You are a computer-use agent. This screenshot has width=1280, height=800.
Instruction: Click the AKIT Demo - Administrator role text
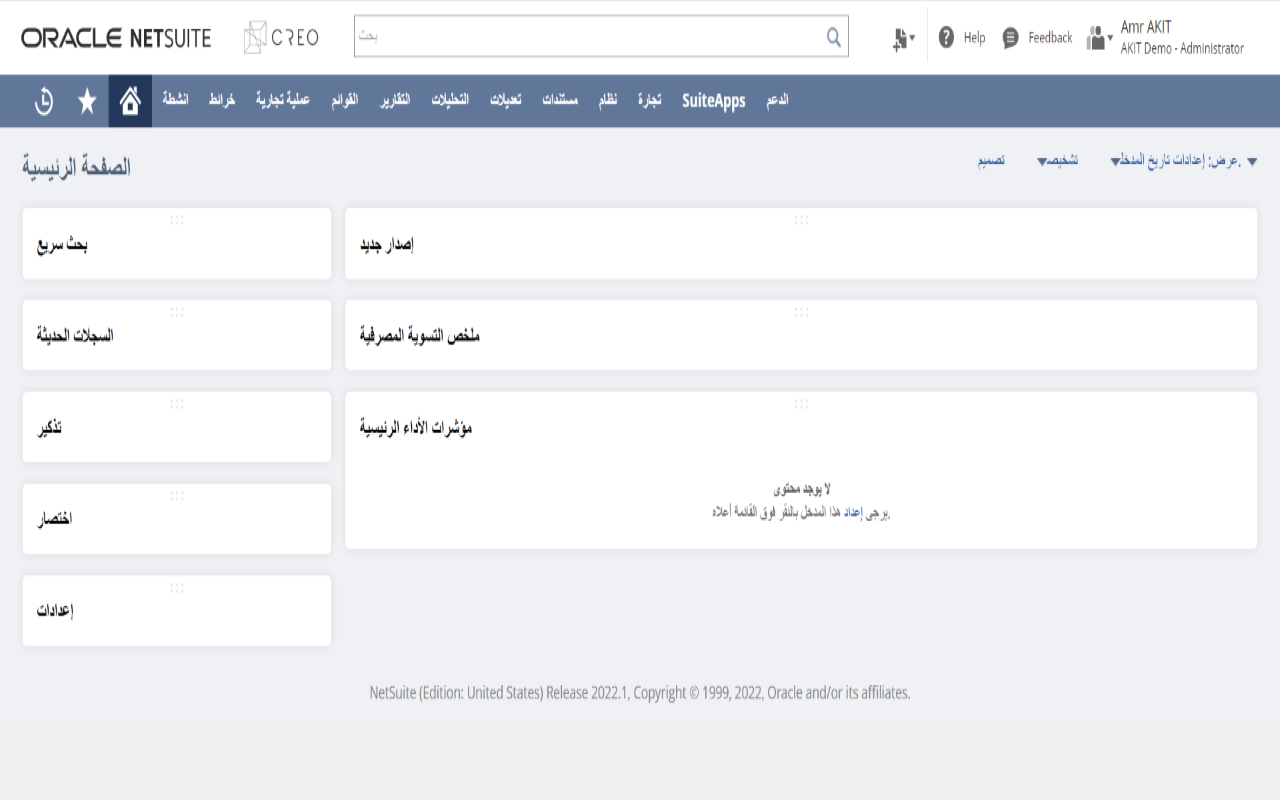tap(1182, 48)
